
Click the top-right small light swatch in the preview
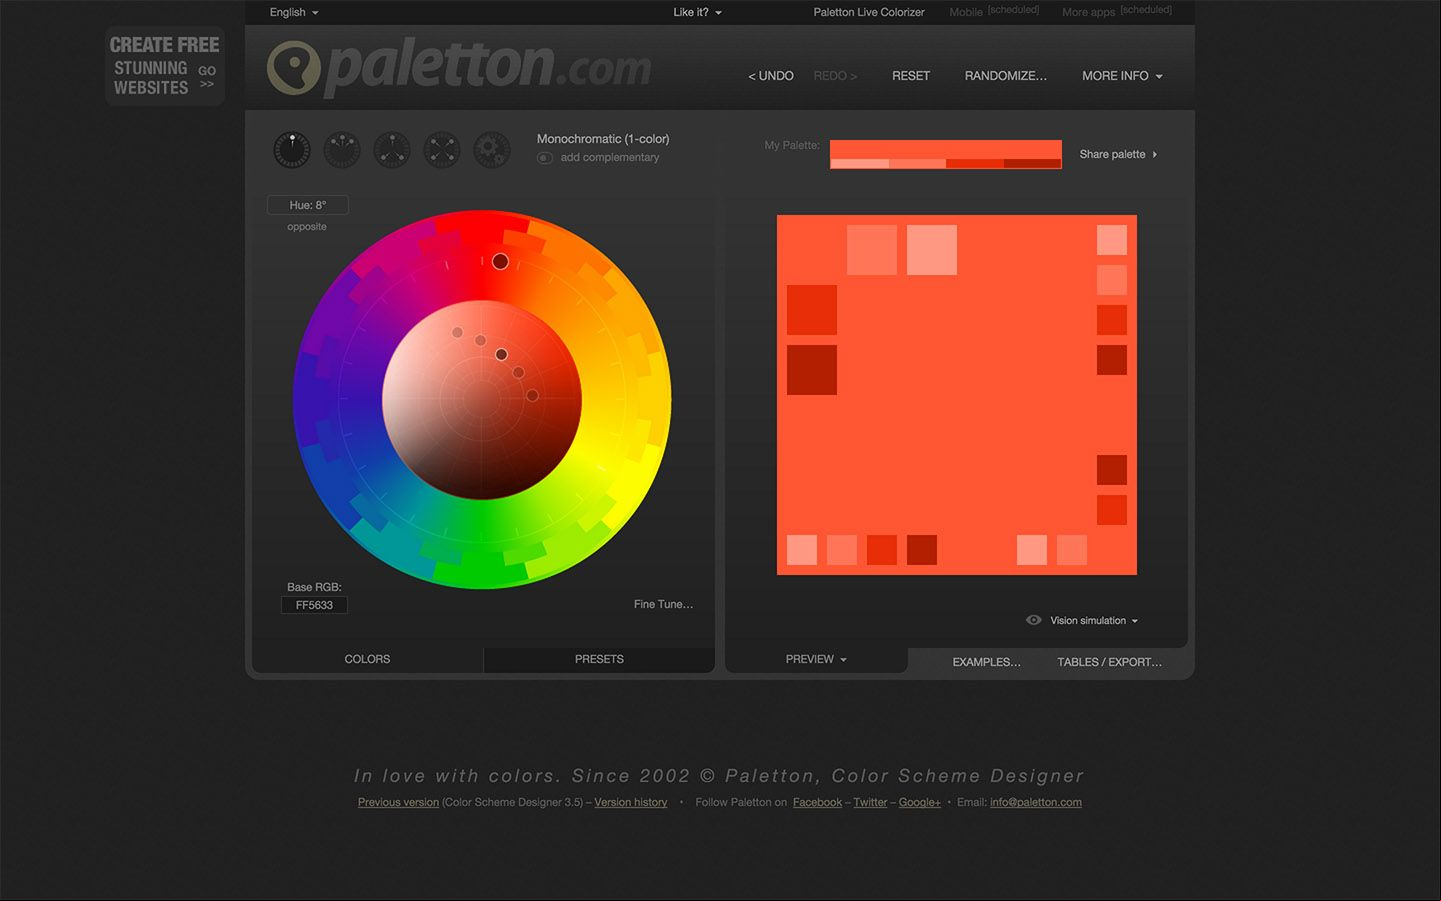click(1112, 240)
